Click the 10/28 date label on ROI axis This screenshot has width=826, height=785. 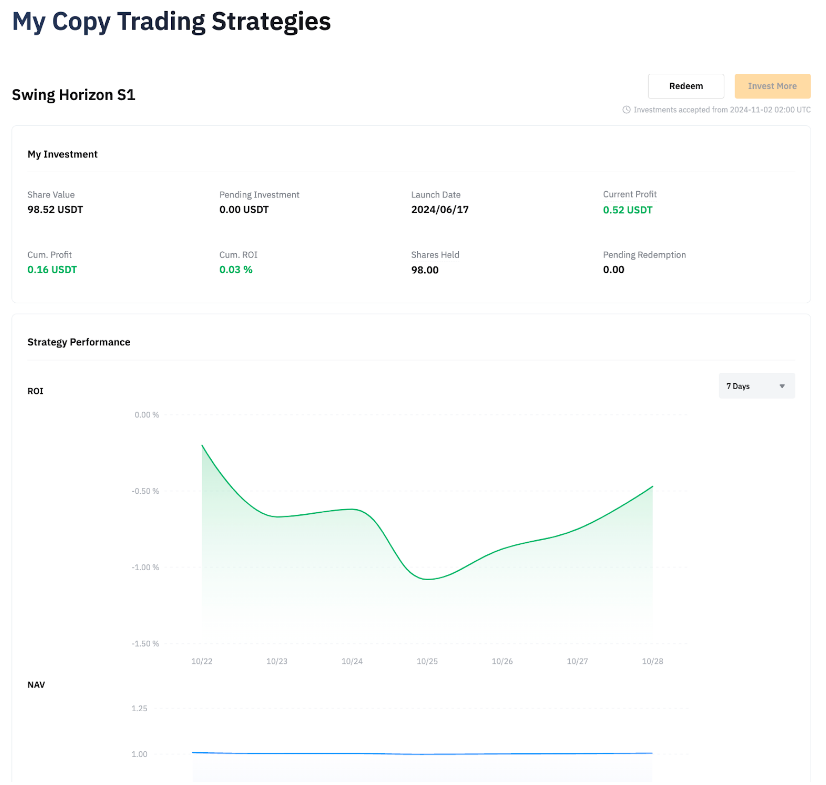(x=652, y=661)
